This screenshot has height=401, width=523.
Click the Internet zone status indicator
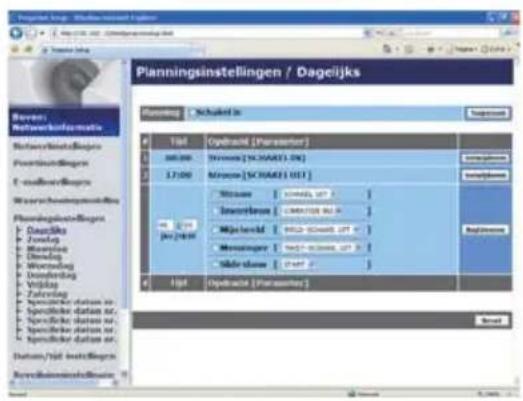pyautogui.click(x=364, y=394)
